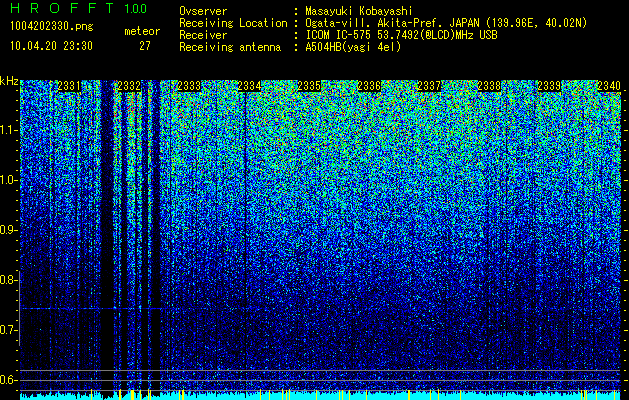The width and height of the screenshot is (629, 400).
Task: Click the 2340 time marker
Action: [x=609, y=86]
